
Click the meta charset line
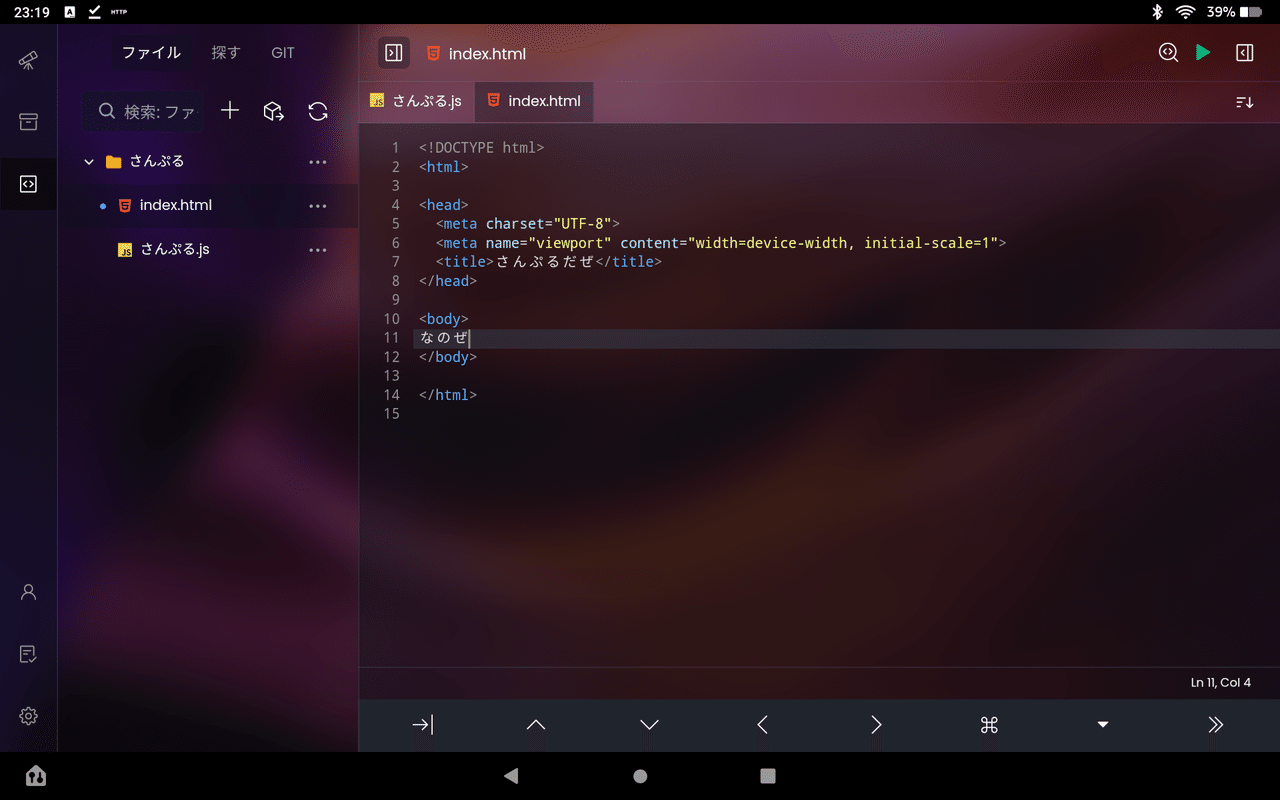tap(528, 224)
